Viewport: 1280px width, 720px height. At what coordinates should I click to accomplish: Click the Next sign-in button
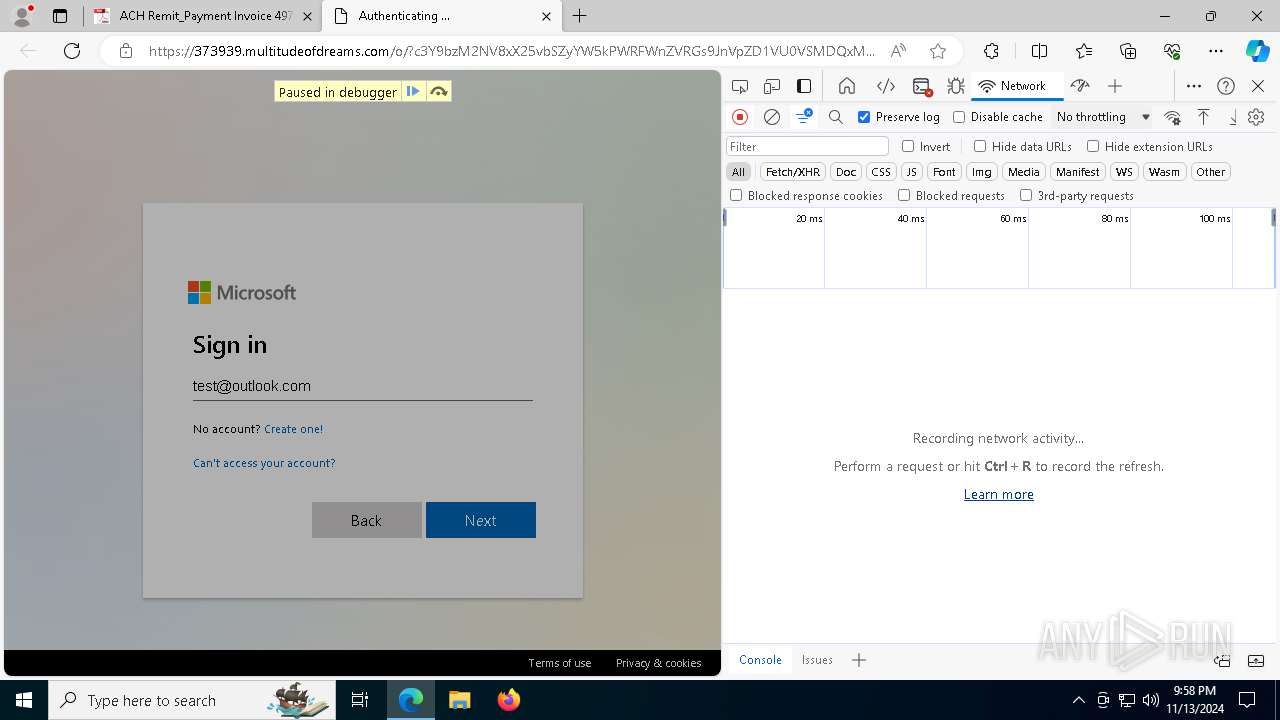click(481, 520)
